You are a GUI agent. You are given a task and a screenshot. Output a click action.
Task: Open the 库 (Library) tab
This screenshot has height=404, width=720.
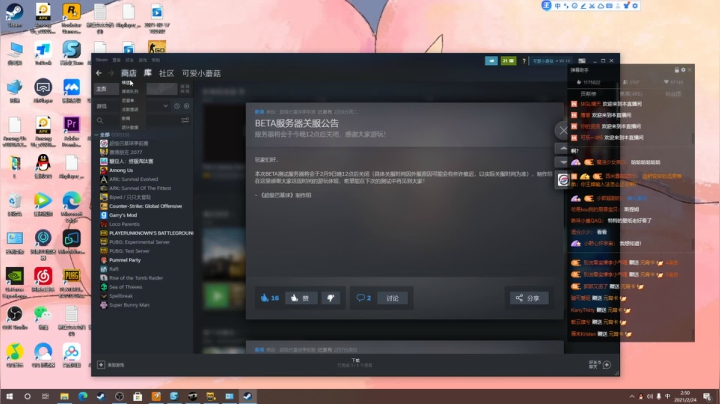[x=148, y=73]
